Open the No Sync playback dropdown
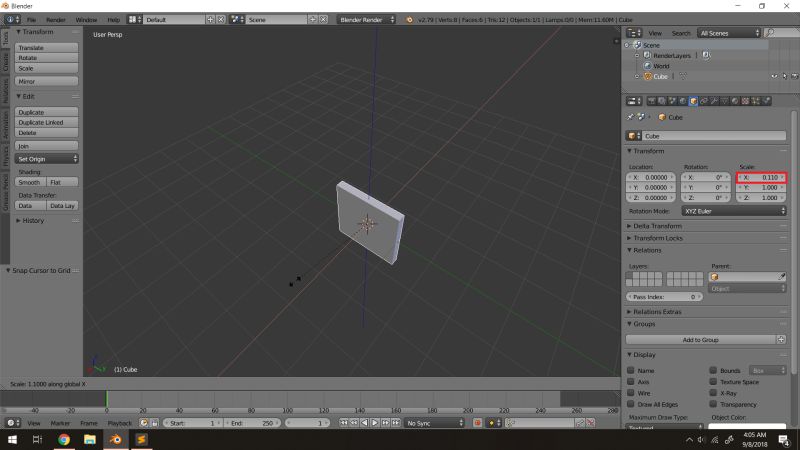 [435, 423]
